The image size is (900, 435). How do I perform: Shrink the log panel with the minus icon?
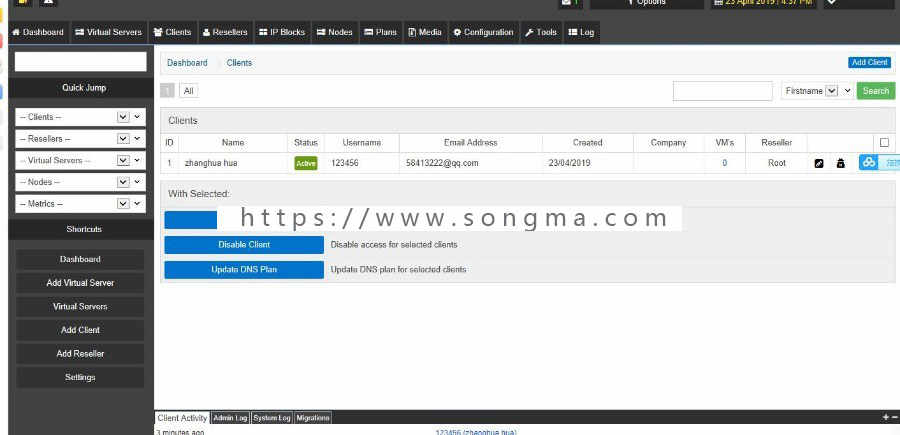pyautogui.click(x=895, y=418)
